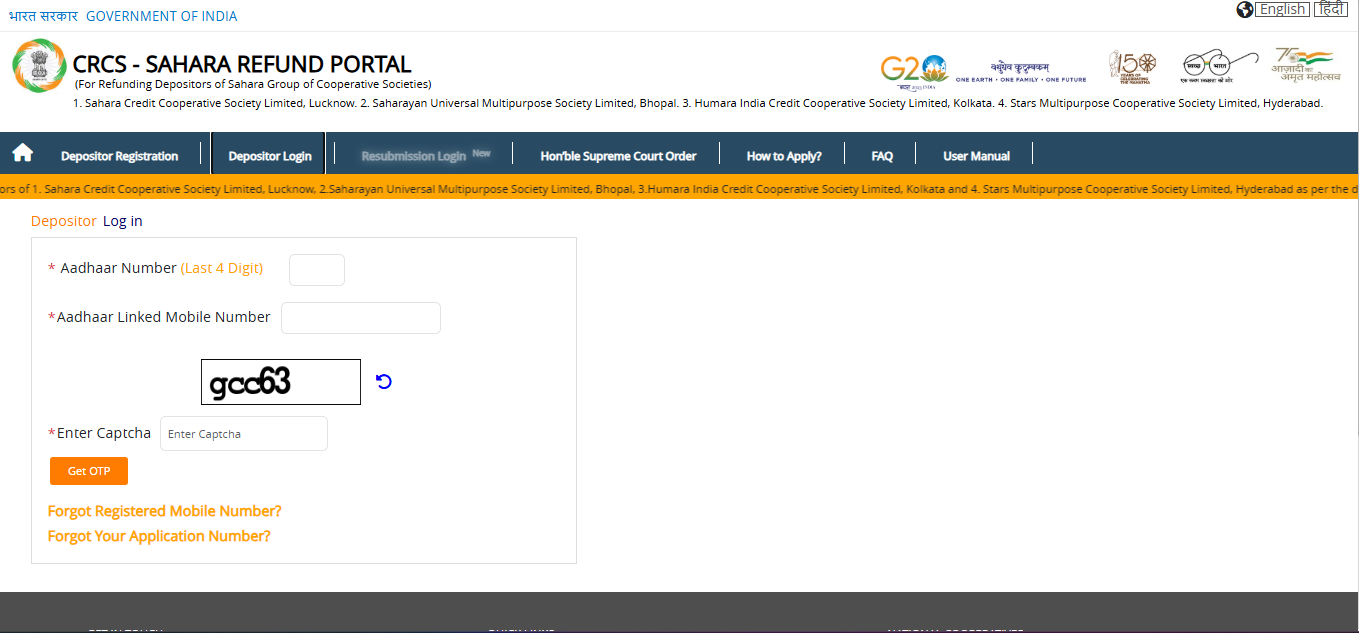
Task: Switch language to English
Action: 1282,9
